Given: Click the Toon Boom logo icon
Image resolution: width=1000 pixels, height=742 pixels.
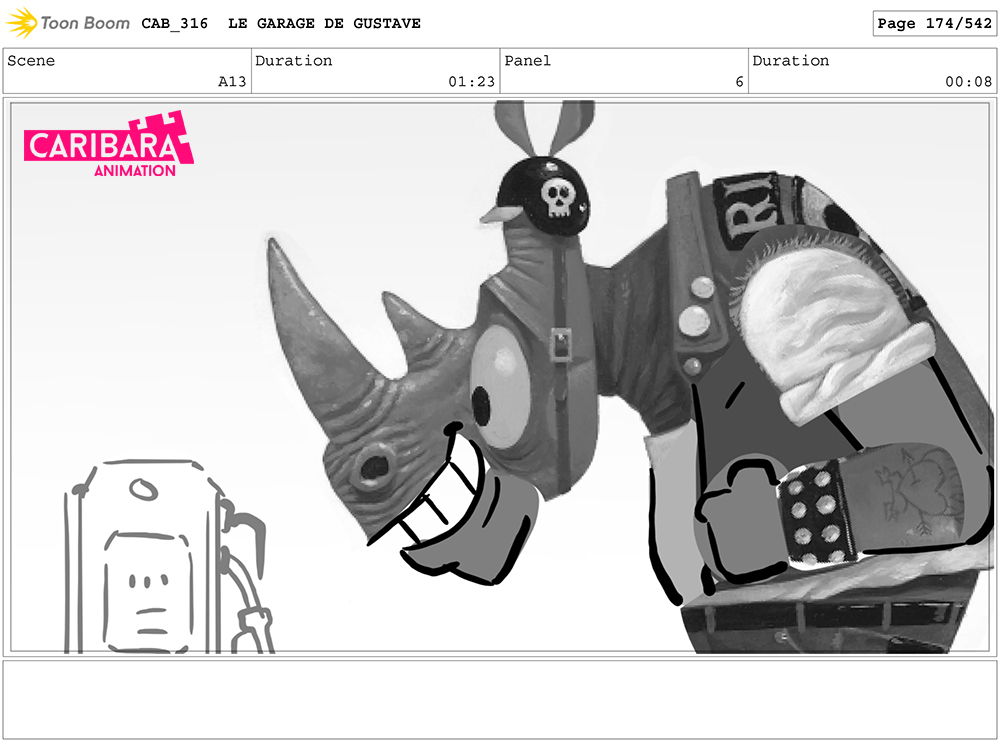Looking at the screenshot, I should click(21, 23).
